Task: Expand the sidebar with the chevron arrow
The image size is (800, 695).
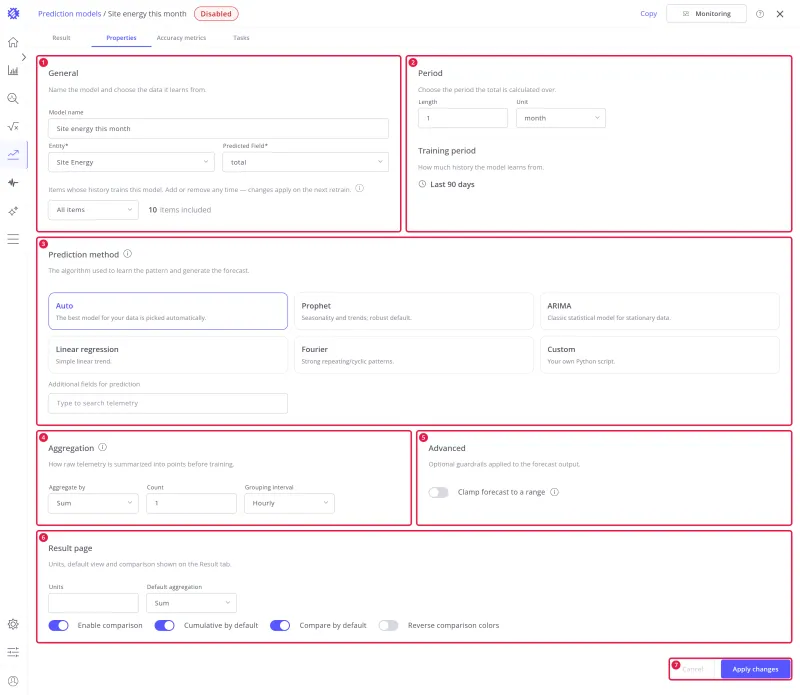Action: coord(24,57)
